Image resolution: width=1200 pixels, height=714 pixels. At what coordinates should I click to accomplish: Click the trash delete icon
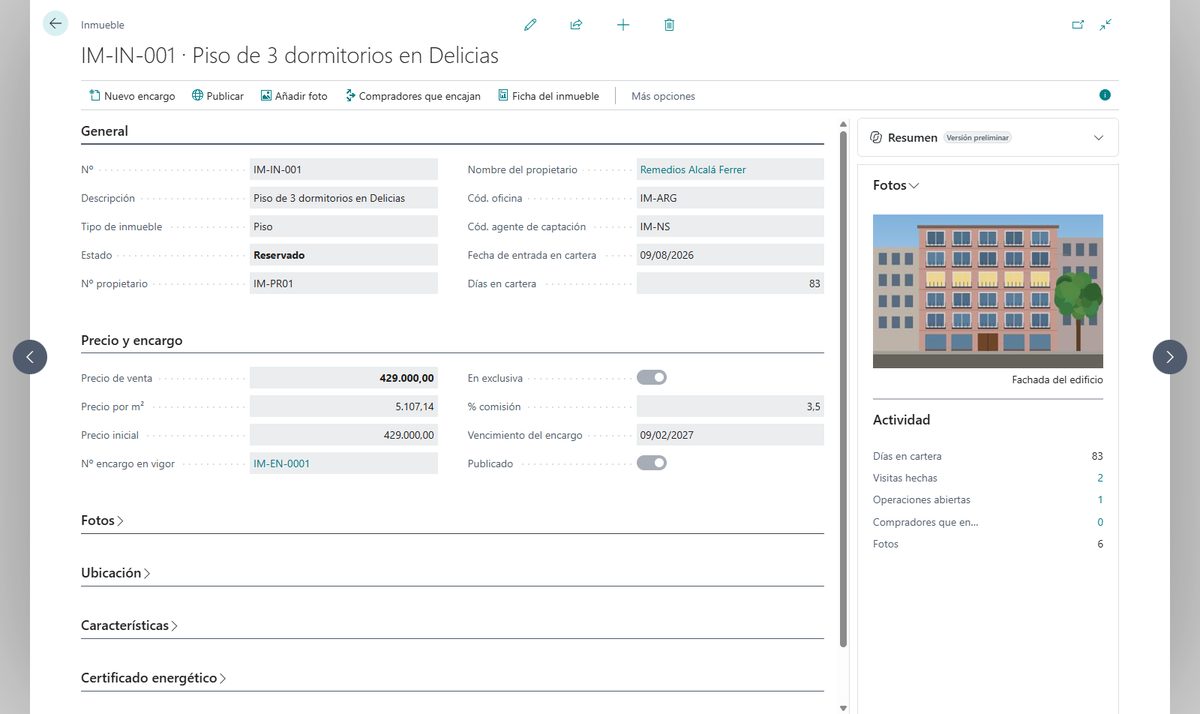point(669,24)
